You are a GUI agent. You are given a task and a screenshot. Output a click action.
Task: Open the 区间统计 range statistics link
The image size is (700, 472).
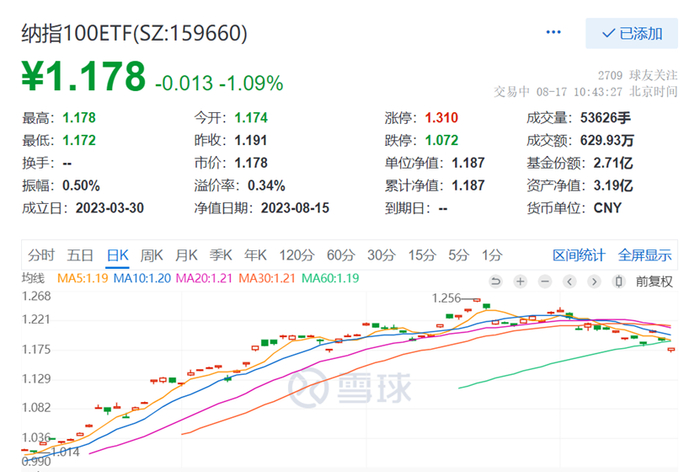(x=579, y=255)
